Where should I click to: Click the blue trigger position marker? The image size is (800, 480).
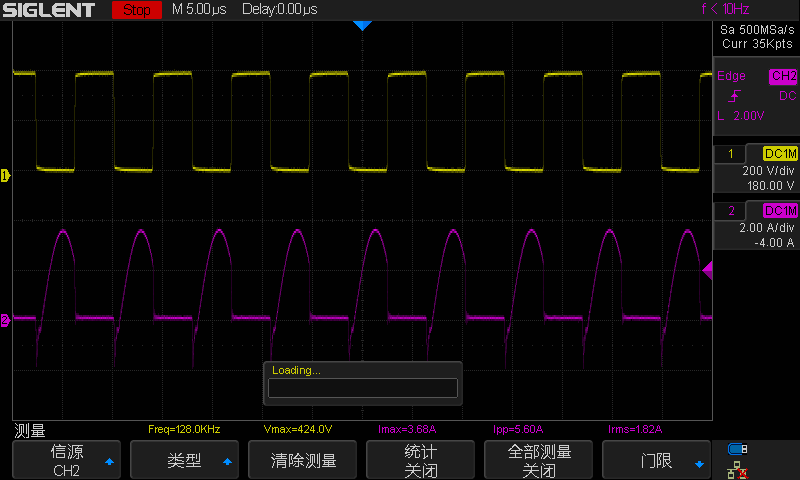[x=362, y=26]
